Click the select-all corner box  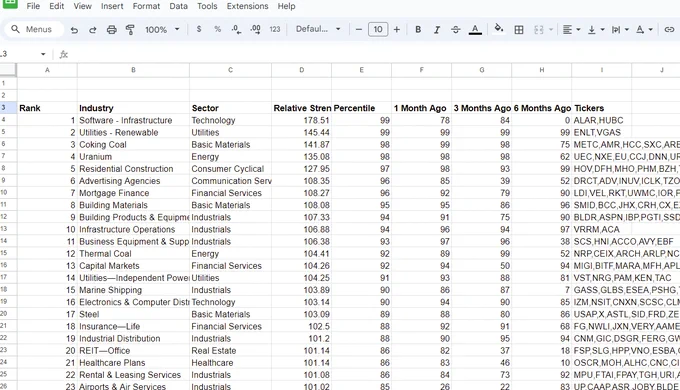tap(8, 70)
